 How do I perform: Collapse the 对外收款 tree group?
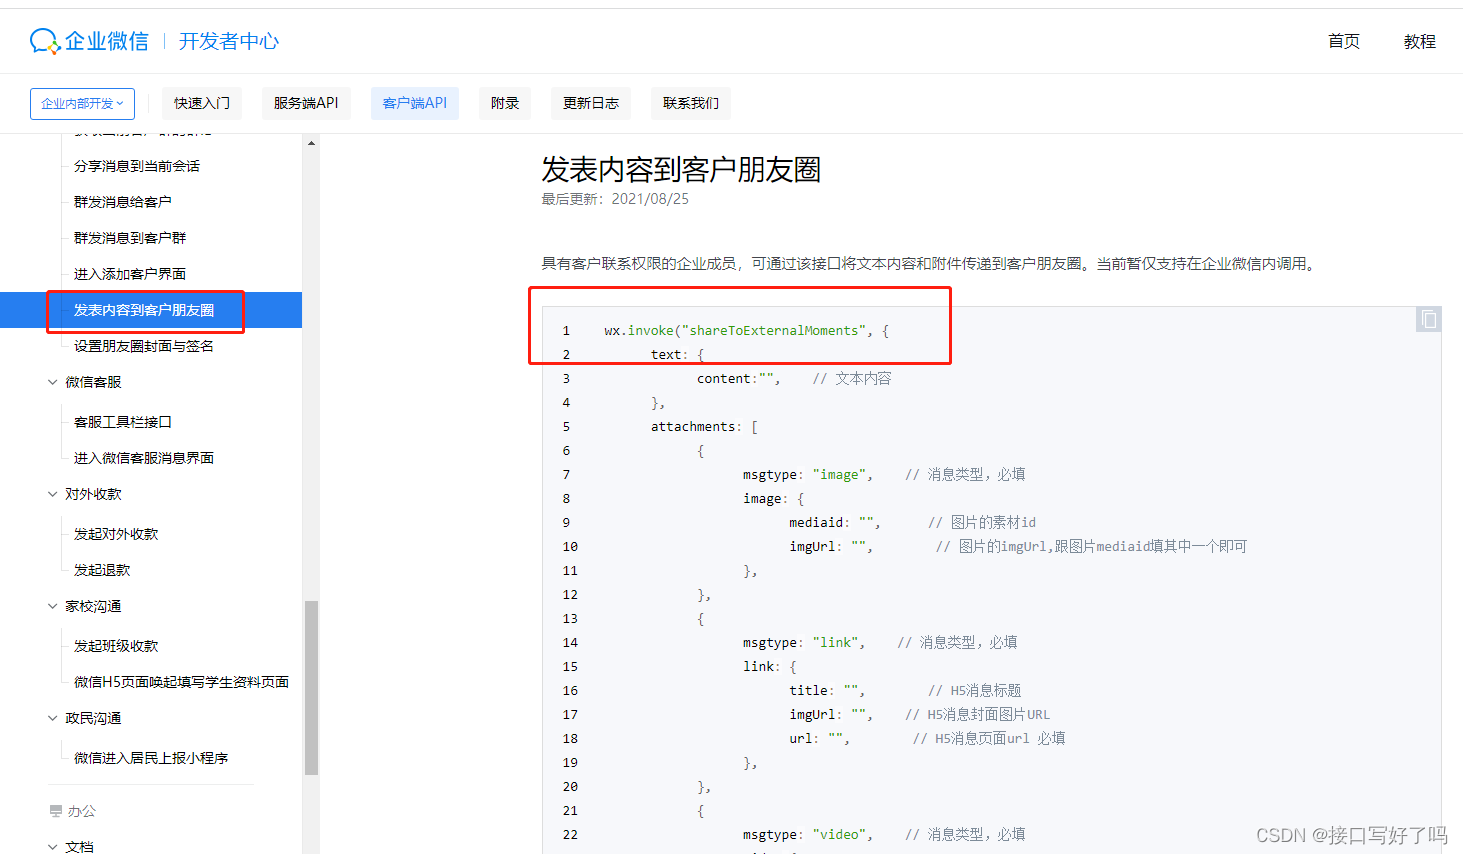coord(53,494)
